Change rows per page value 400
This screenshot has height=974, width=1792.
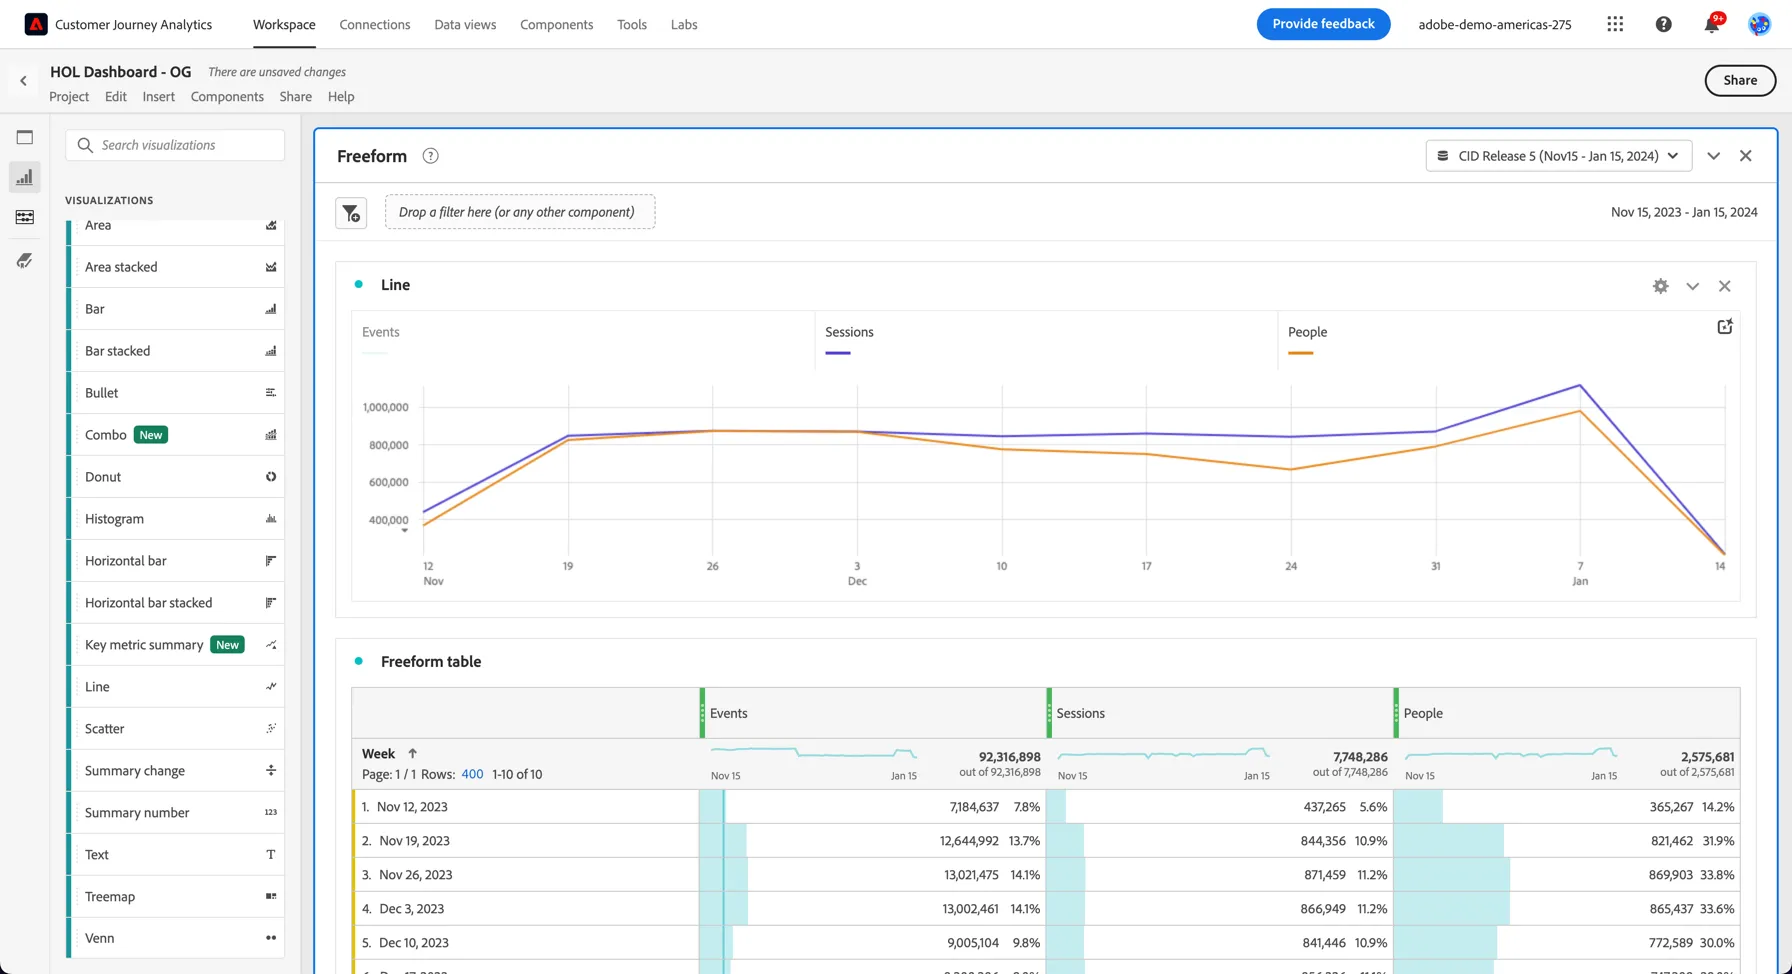coord(472,774)
